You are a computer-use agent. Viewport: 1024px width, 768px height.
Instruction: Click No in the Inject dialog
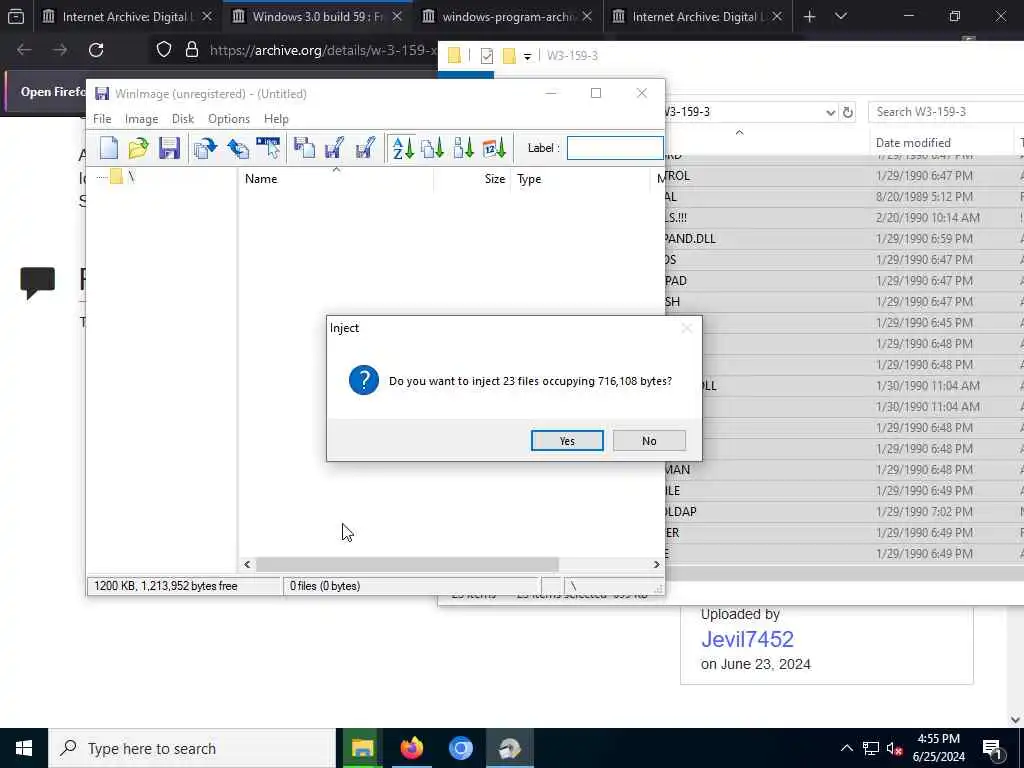(x=649, y=441)
